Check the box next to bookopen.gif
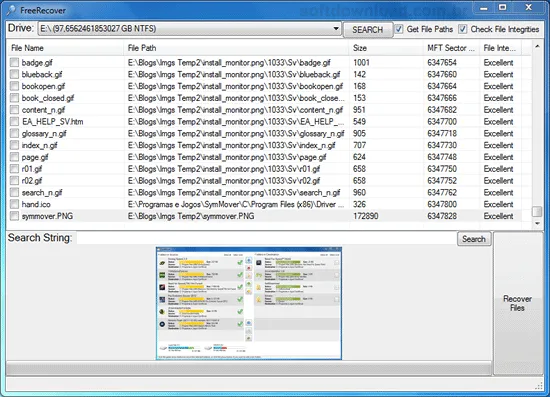Screen dimensions: 550x397 (x=14, y=86)
